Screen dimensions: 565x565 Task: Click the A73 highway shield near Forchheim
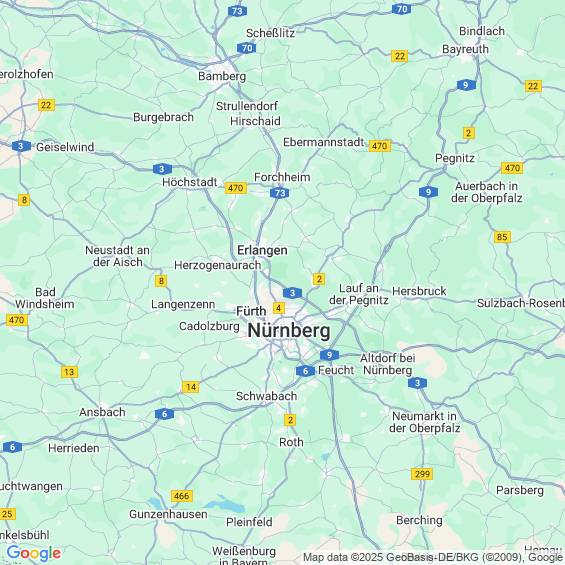tap(280, 193)
